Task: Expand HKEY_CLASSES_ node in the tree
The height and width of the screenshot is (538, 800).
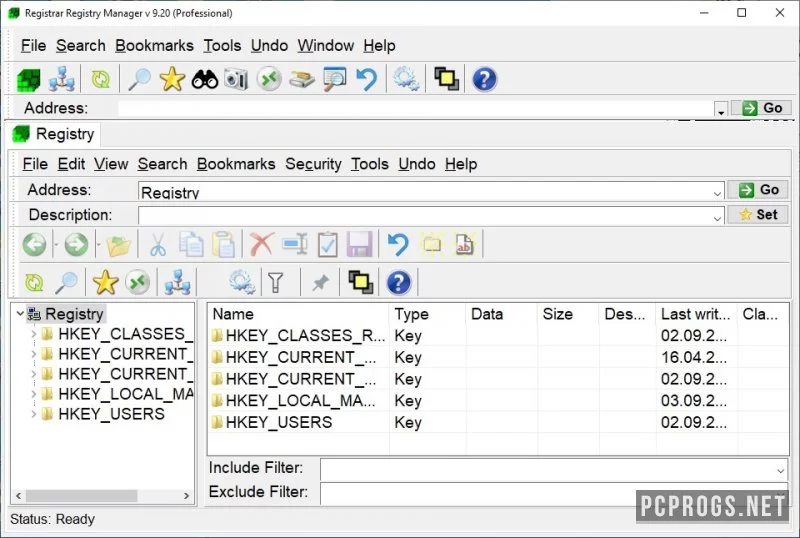Action: click(33, 334)
